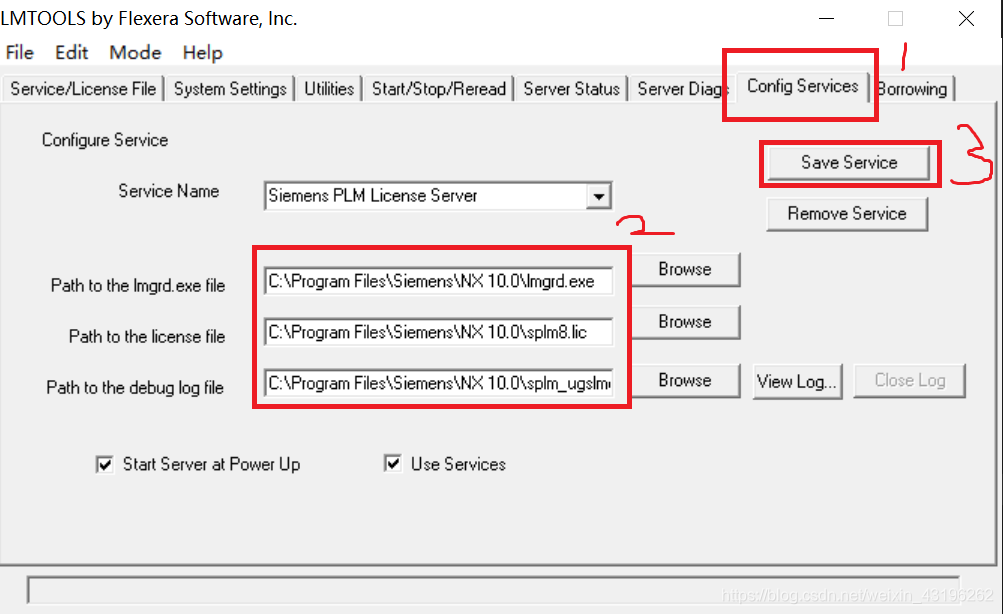Browse for the debug log file
The width and height of the screenshot is (1003, 614).
[x=685, y=381]
